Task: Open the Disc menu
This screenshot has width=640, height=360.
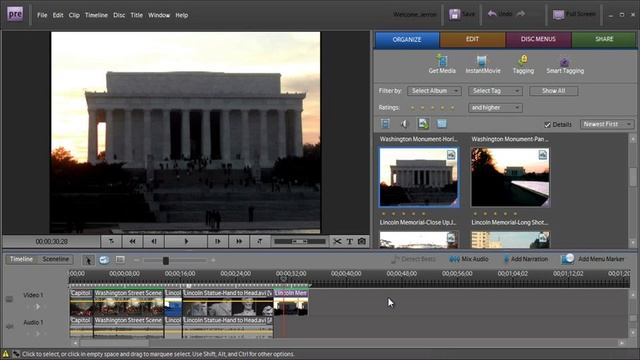Action: click(x=119, y=15)
